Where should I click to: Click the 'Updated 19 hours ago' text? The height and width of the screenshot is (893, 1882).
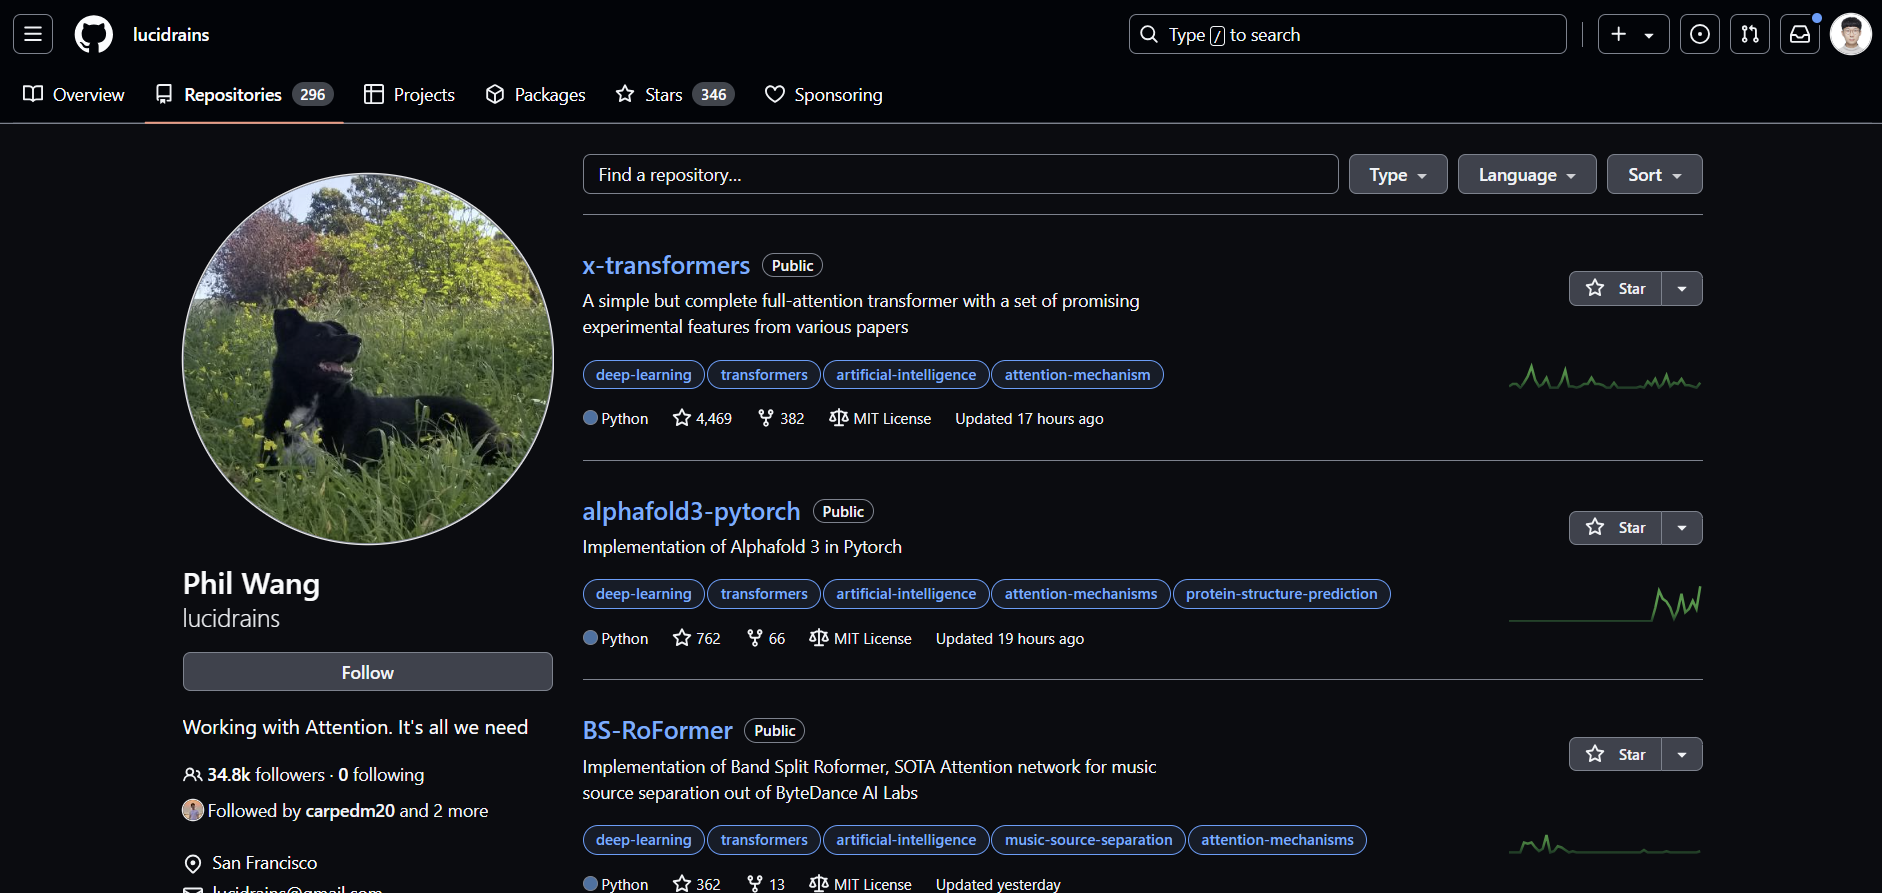pos(1010,639)
